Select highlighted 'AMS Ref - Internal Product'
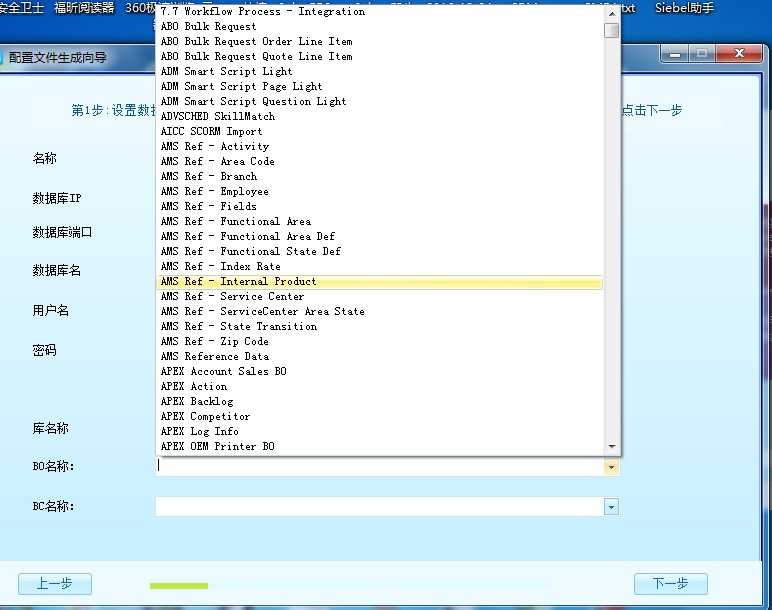Image resolution: width=772 pixels, height=610 pixels. (379, 282)
